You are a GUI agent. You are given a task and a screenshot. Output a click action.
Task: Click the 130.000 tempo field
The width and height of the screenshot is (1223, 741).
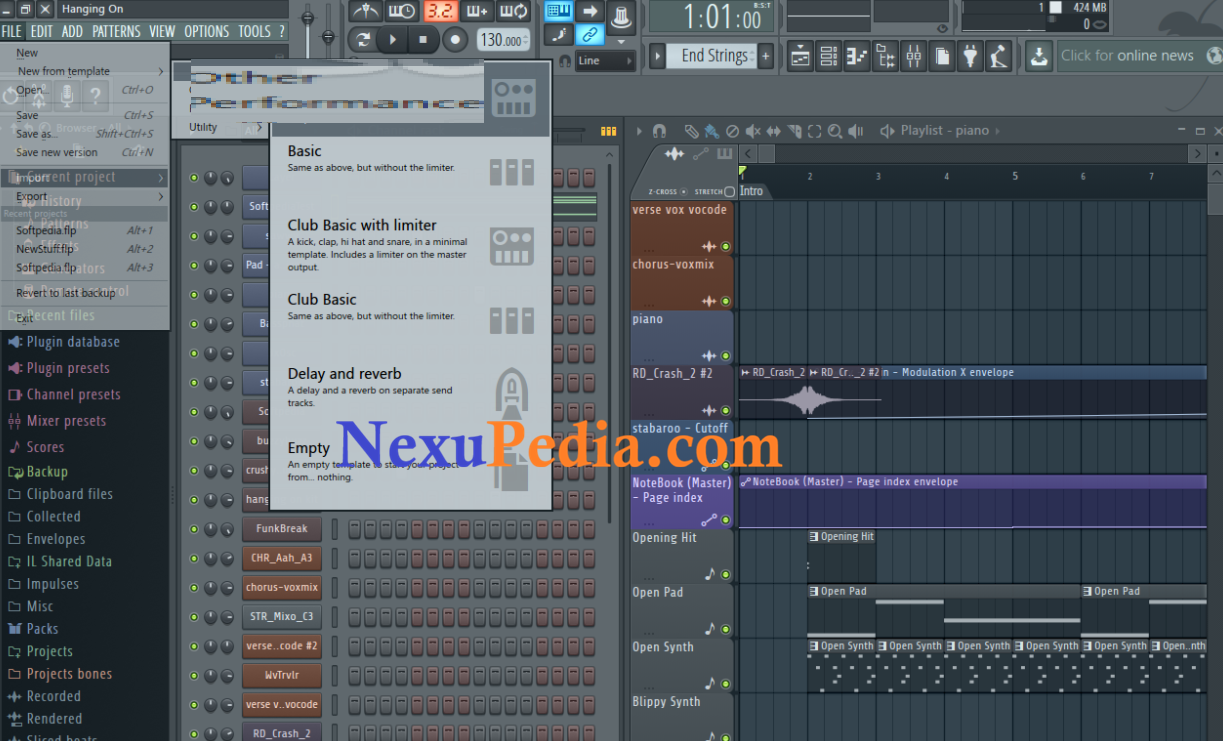[503, 40]
